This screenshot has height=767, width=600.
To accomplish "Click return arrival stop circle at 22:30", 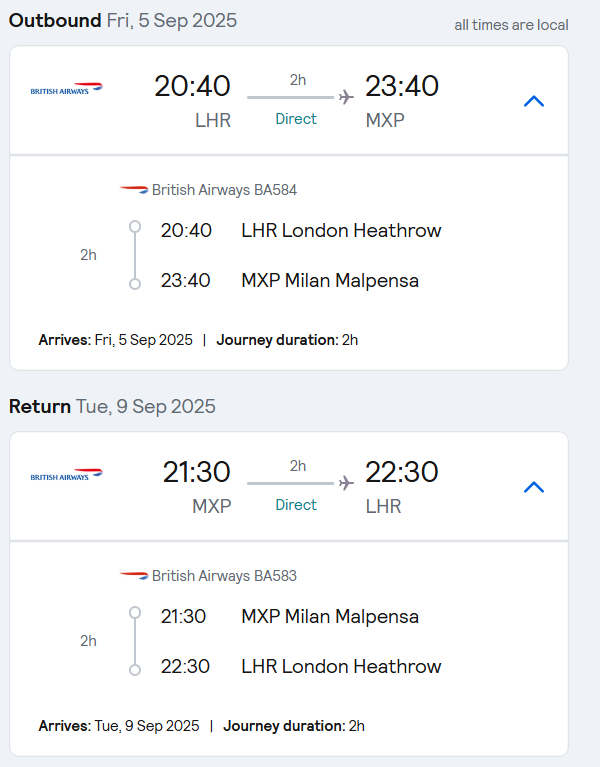I will coord(135,670).
